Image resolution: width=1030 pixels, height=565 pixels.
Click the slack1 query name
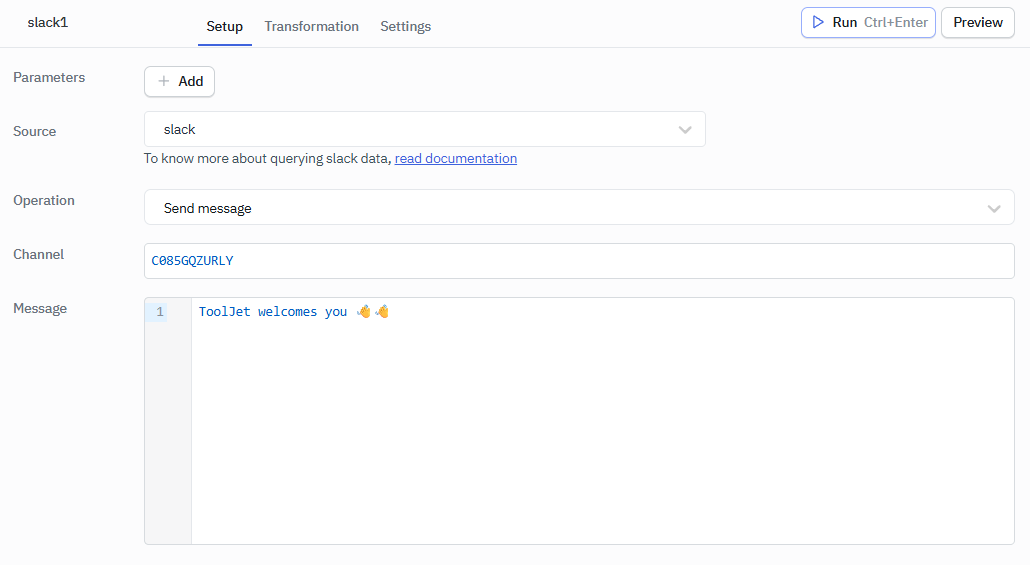[x=47, y=22]
